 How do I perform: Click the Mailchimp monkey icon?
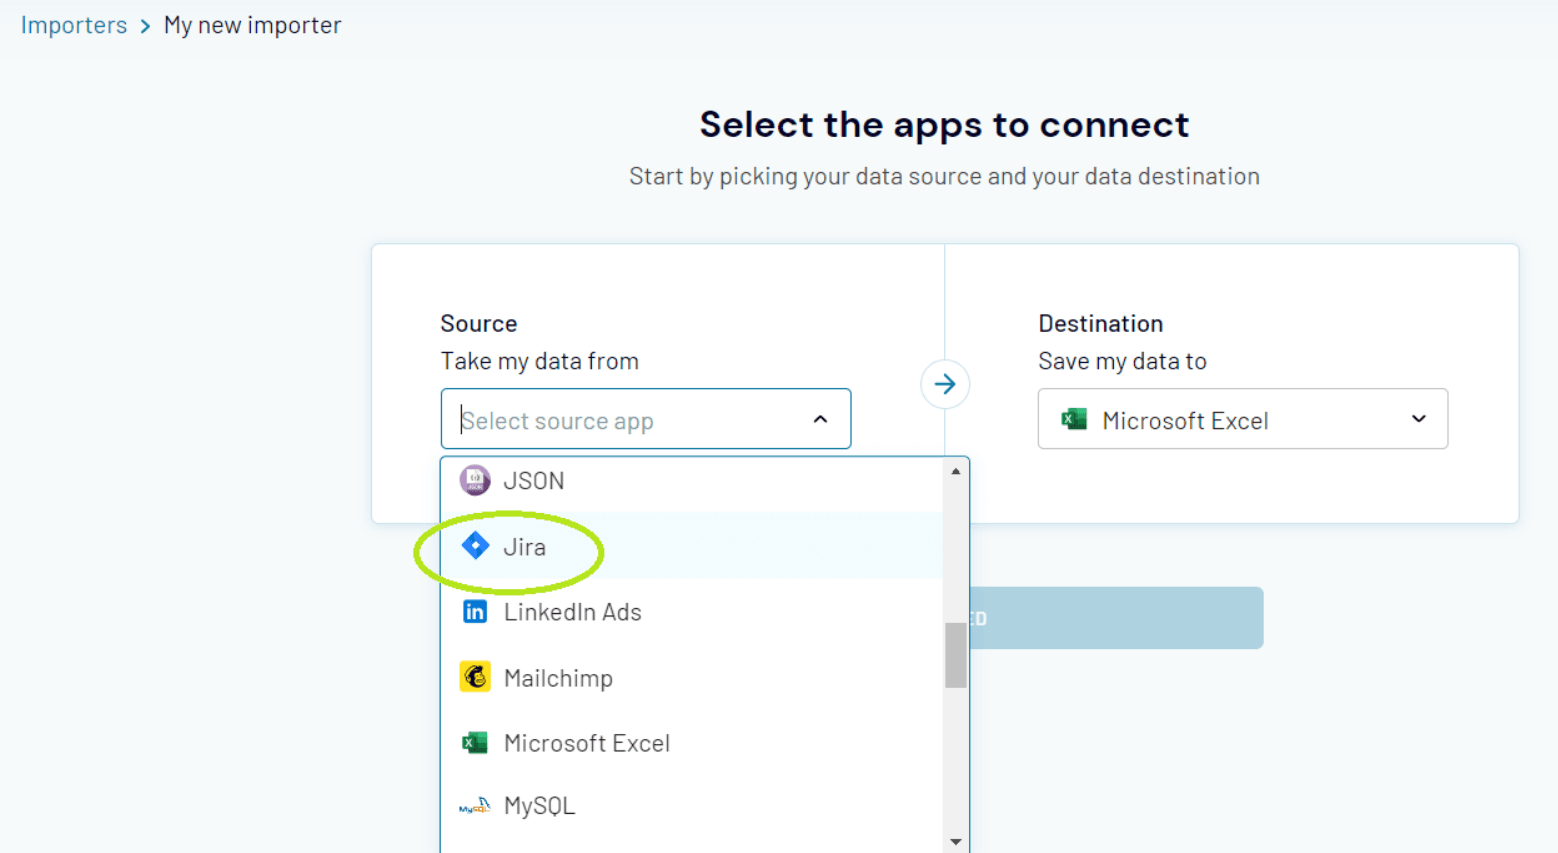[475, 677]
